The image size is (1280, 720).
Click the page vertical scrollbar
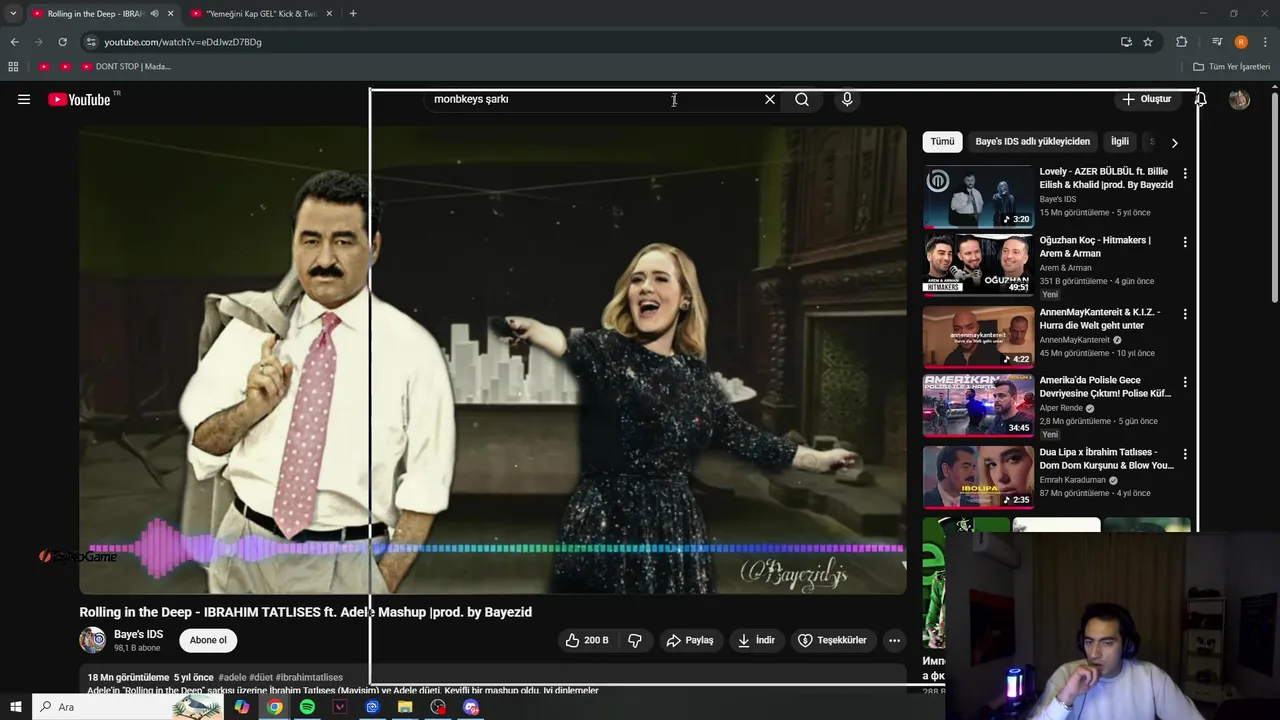tap(1274, 200)
